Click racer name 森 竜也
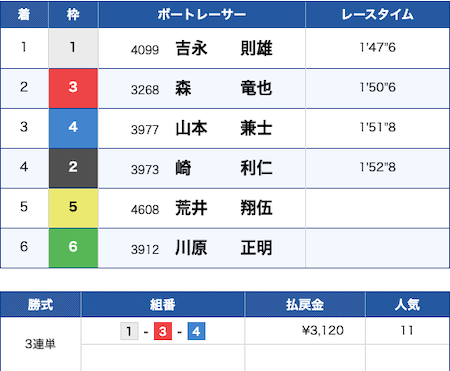 pos(224,88)
